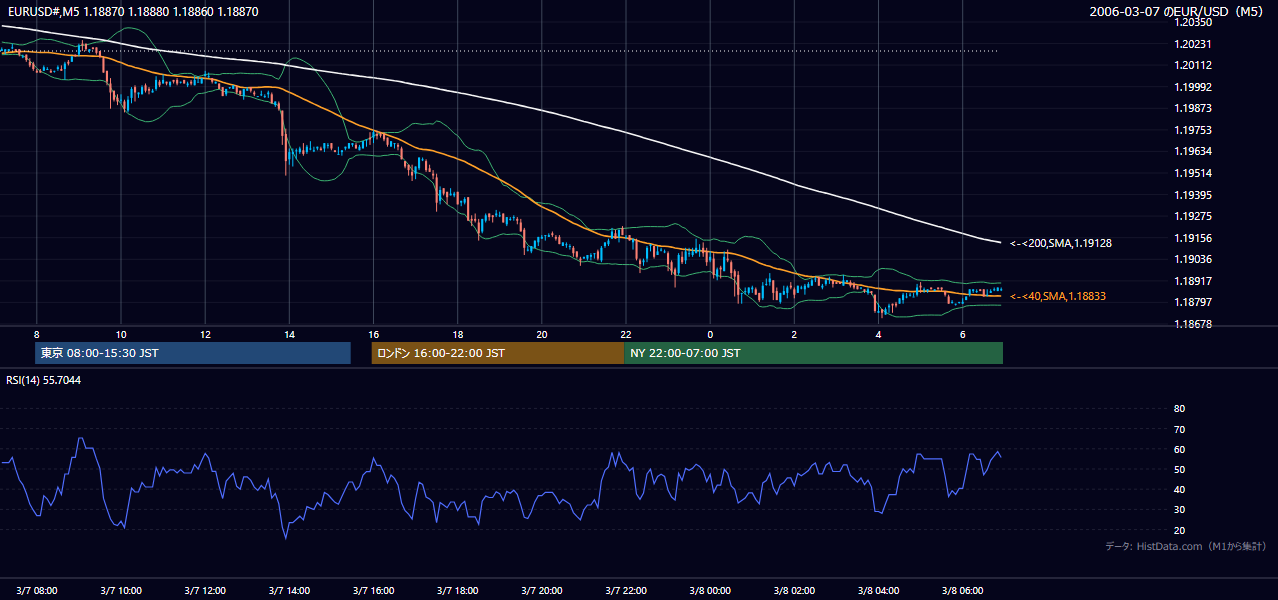
Task: Click hour label 22 under price chart
Action: click(625, 334)
